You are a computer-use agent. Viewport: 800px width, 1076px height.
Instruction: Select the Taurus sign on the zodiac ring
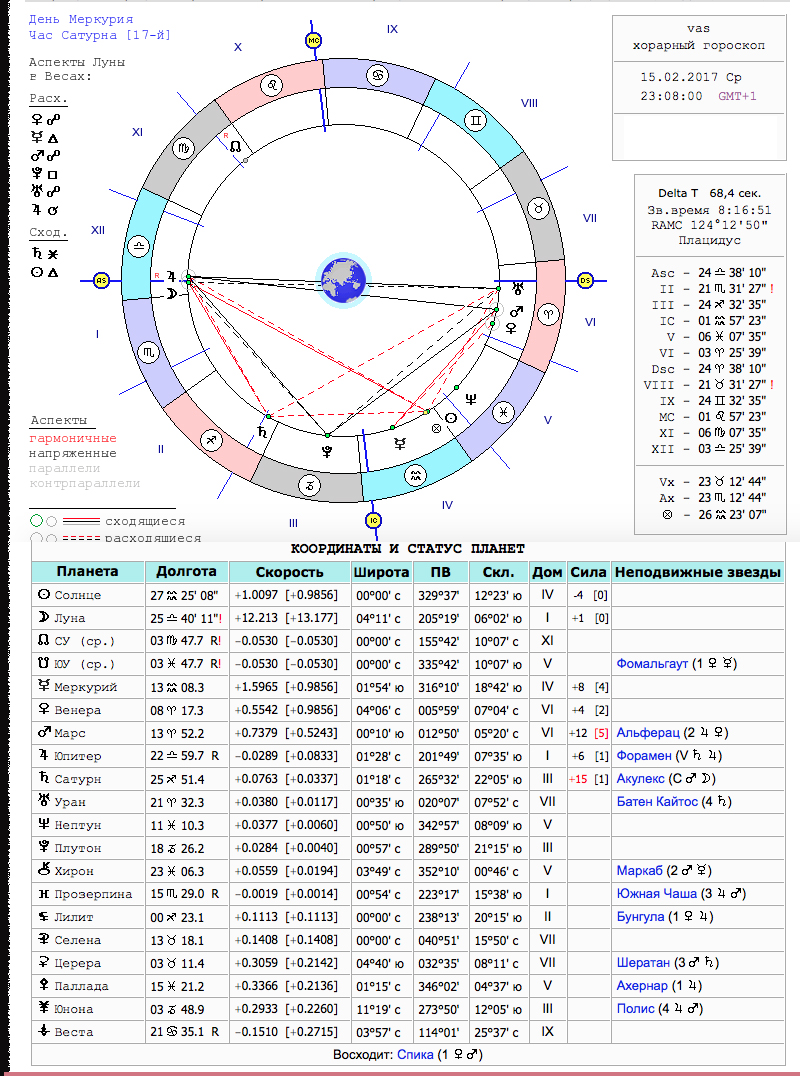[540, 207]
